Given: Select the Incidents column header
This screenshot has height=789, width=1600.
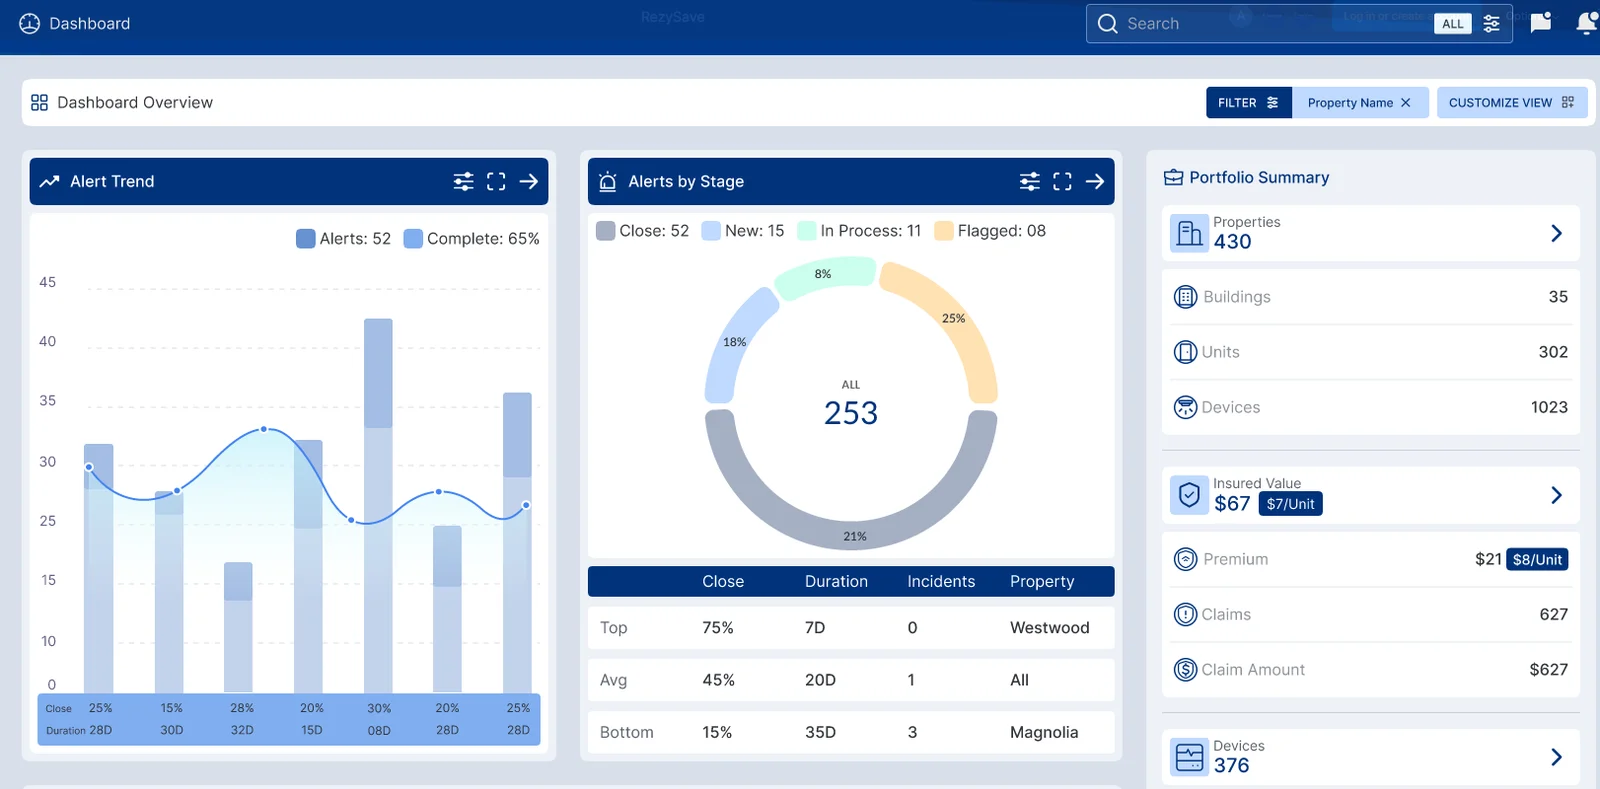Looking at the screenshot, I should coord(941,582).
